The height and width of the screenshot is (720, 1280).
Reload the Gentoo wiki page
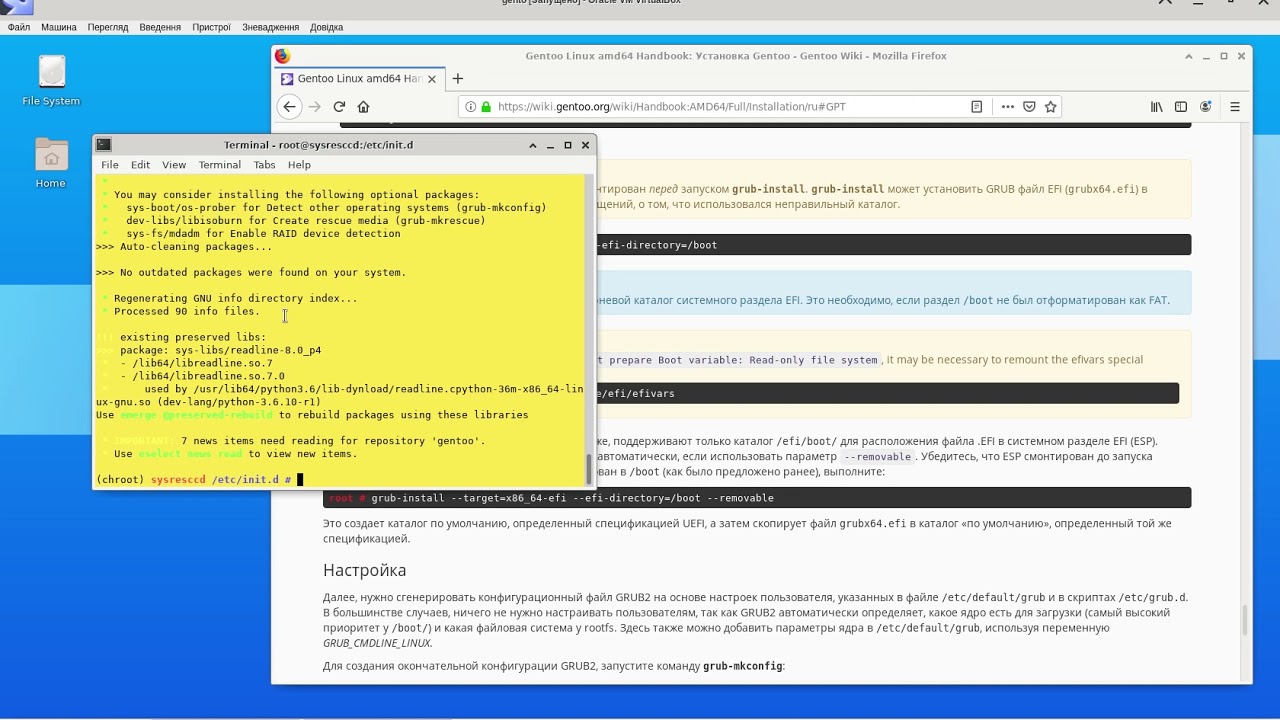tap(339, 107)
